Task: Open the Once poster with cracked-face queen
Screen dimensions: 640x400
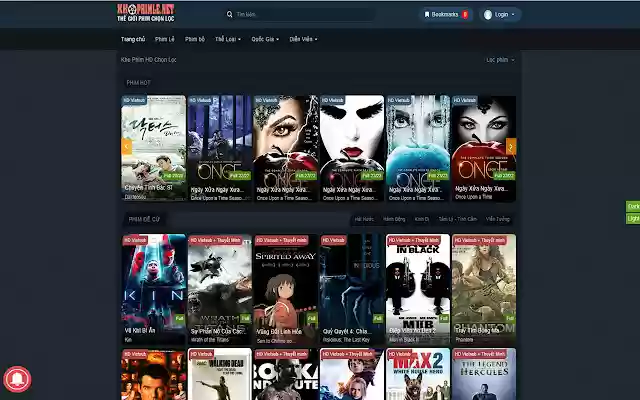Action: pos(286,148)
